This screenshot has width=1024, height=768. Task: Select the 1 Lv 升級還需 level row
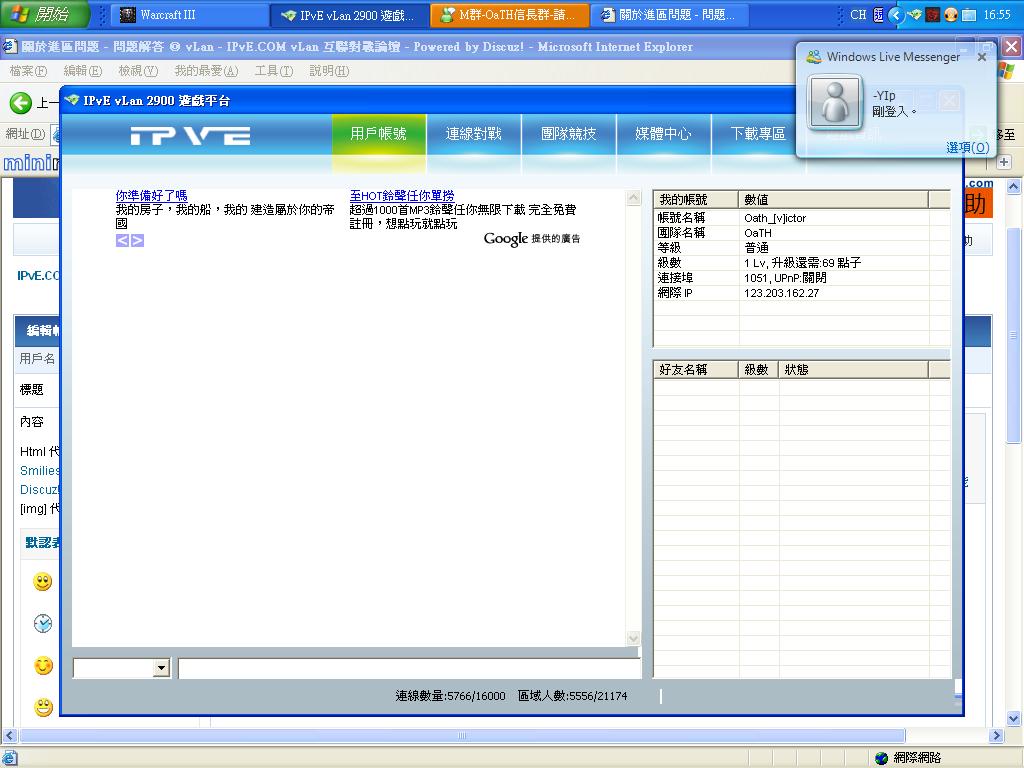click(x=802, y=263)
